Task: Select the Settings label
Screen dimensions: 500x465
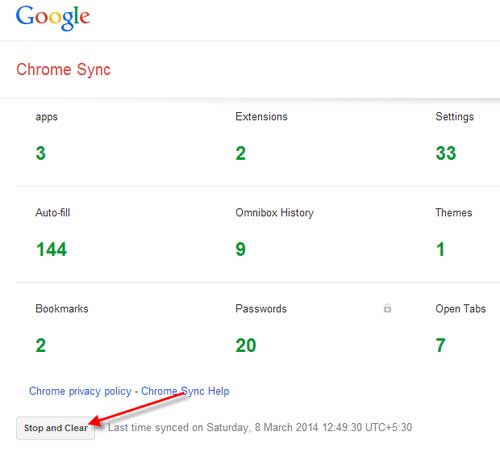Action: (x=455, y=117)
